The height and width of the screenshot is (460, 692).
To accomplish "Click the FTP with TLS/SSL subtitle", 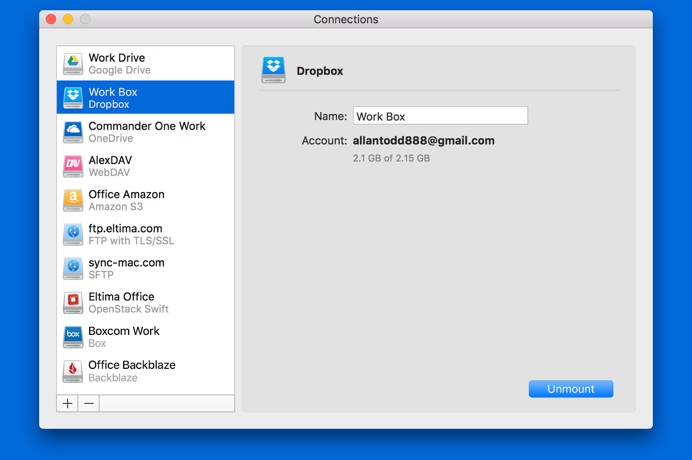I will (x=131, y=241).
